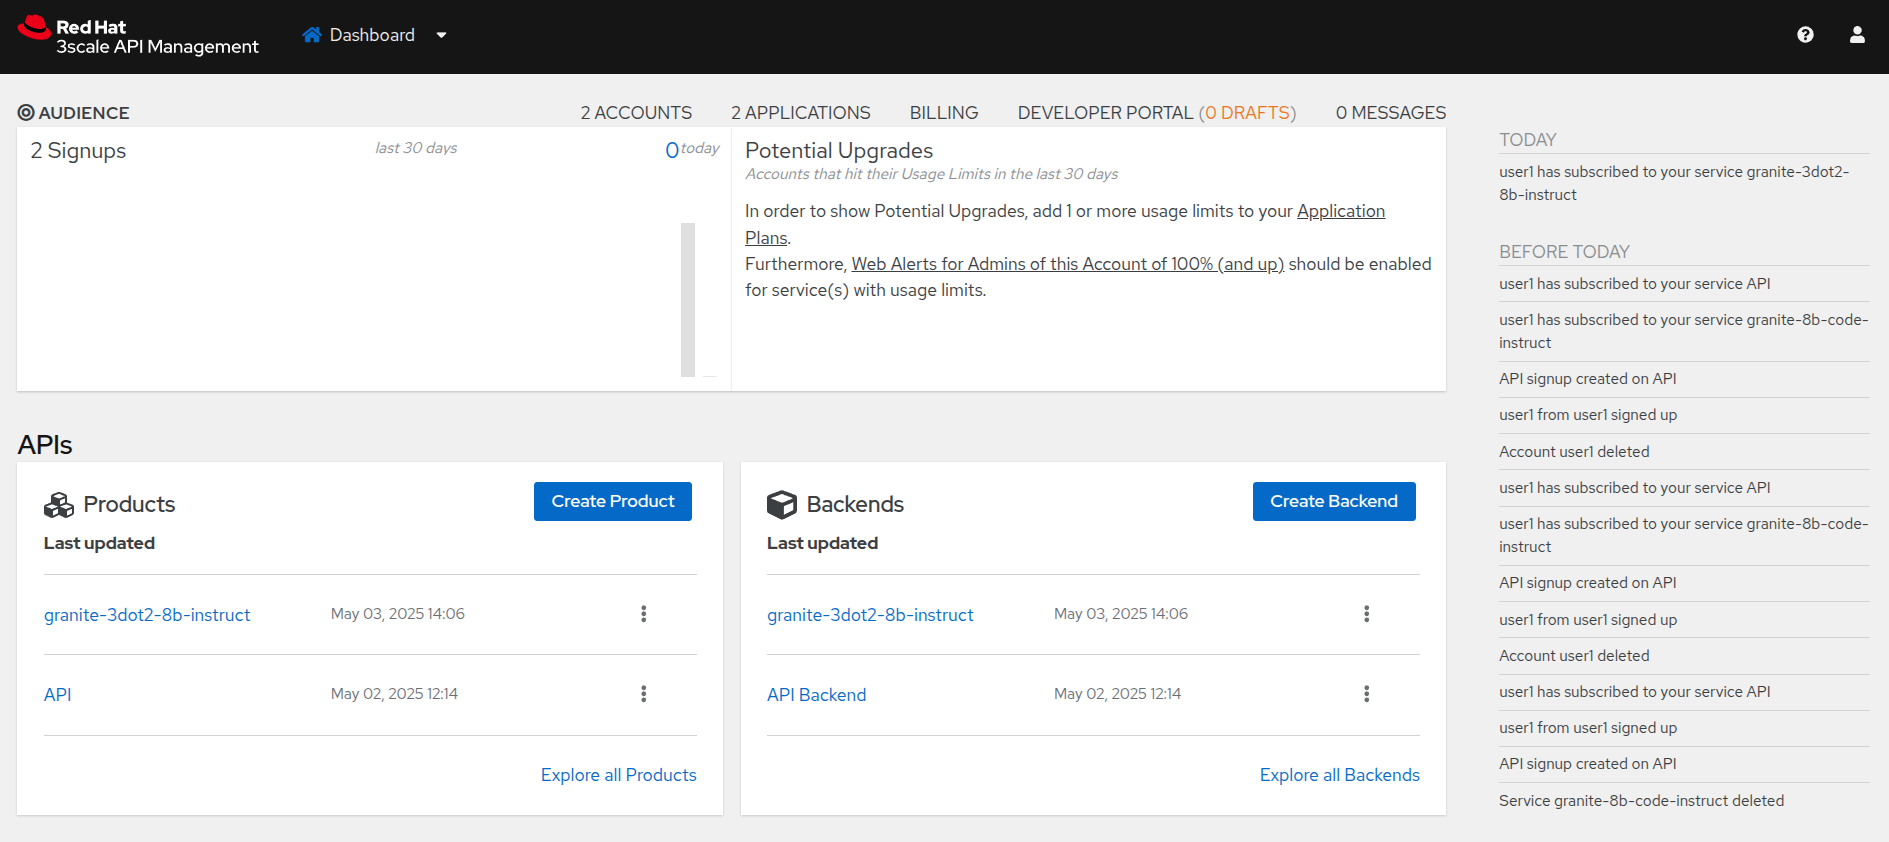
Task: Click today's granite-3dot2-8b-instruct subscription entry
Action: (x=1674, y=183)
